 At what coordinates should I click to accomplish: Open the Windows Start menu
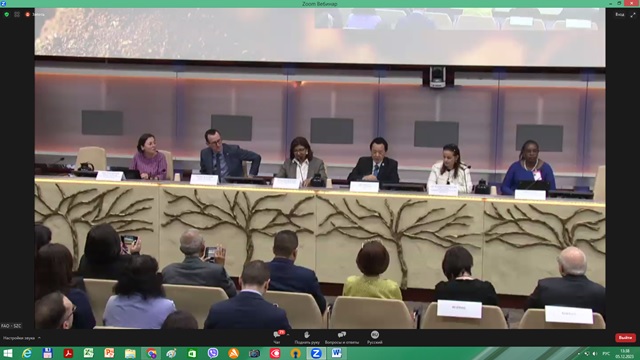(7, 353)
